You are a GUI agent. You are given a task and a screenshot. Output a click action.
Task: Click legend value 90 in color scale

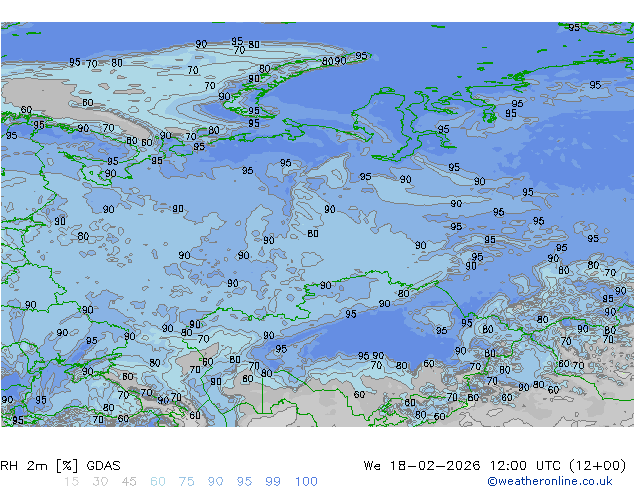pos(215,482)
